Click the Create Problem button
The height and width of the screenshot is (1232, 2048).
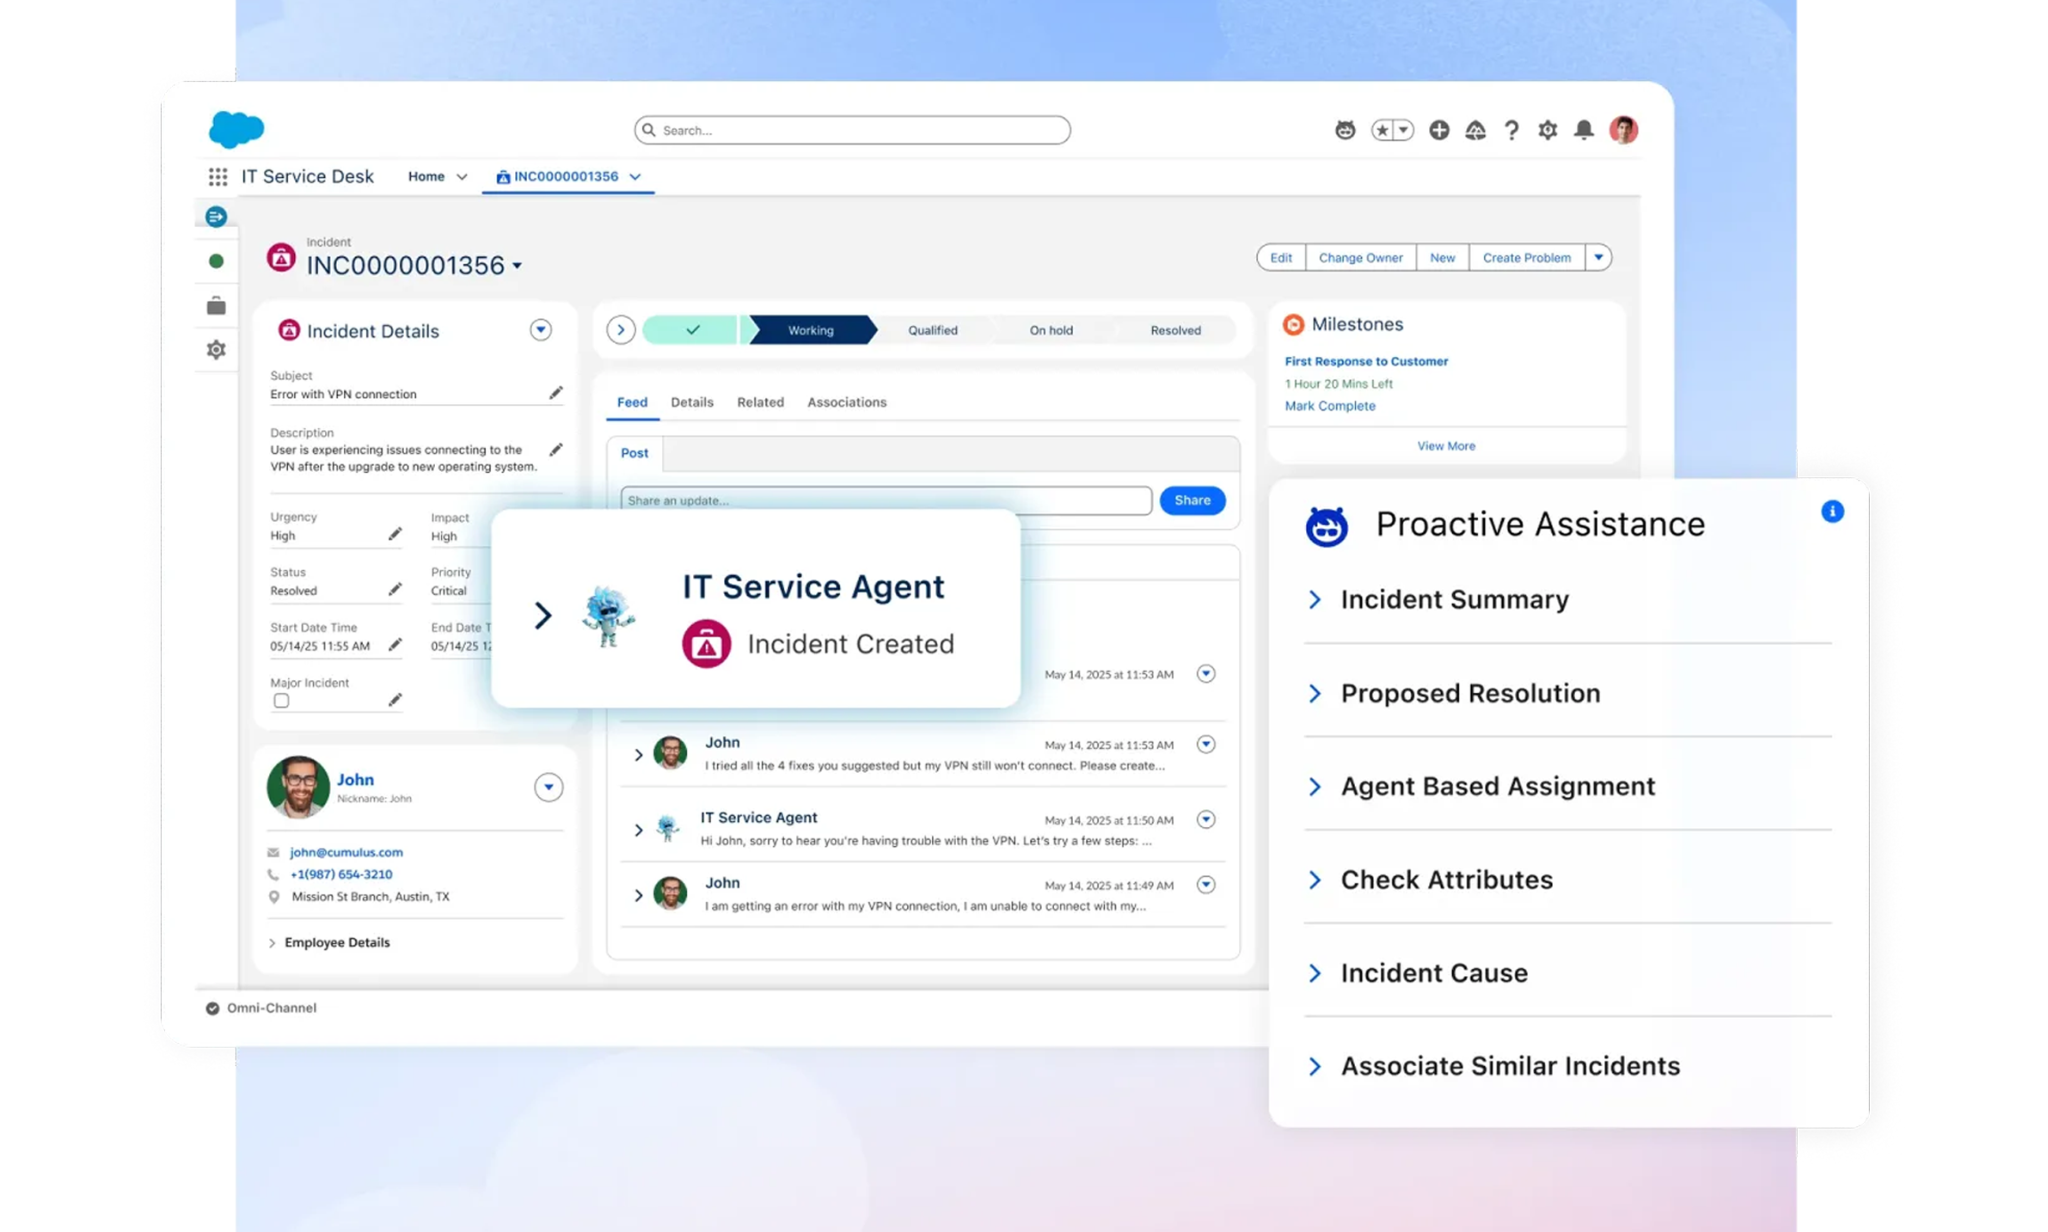click(x=1527, y=258)
